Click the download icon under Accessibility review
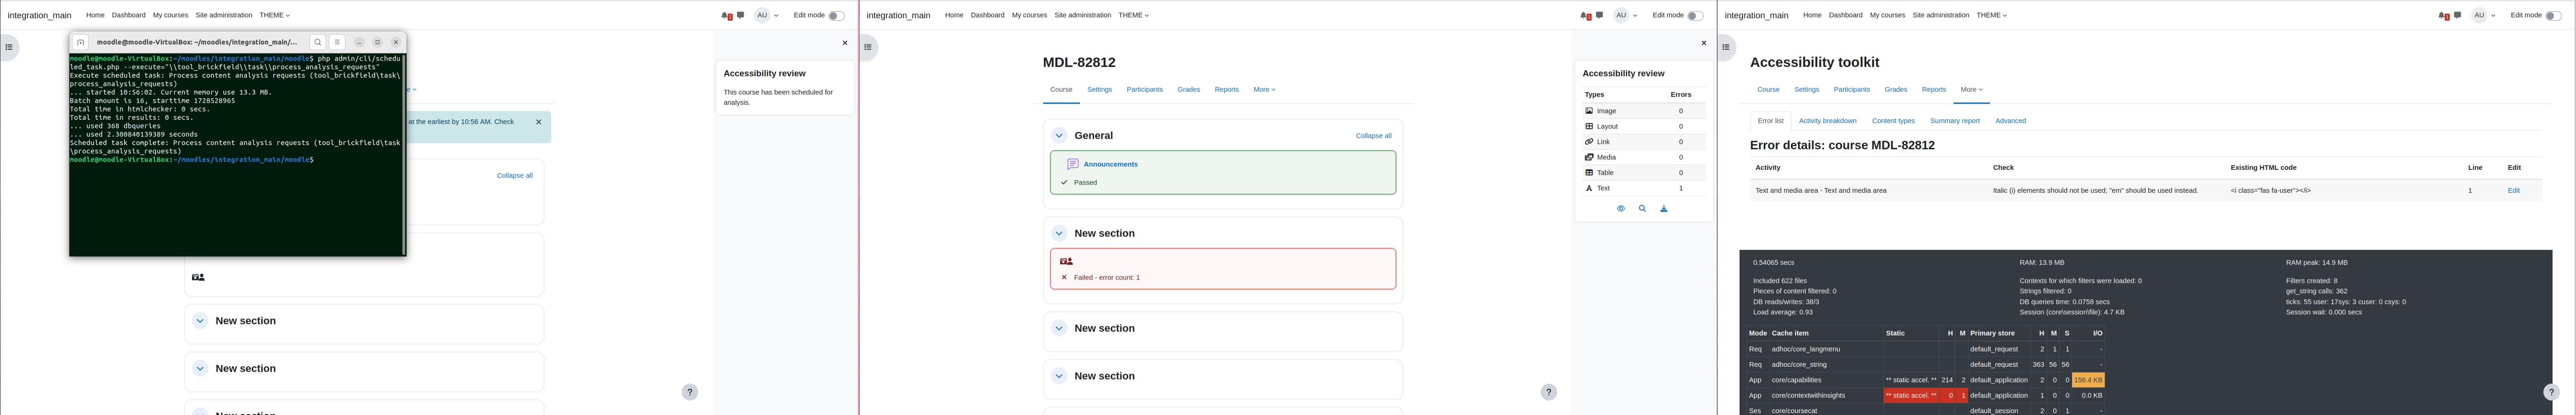 [x=1664, y=209]
